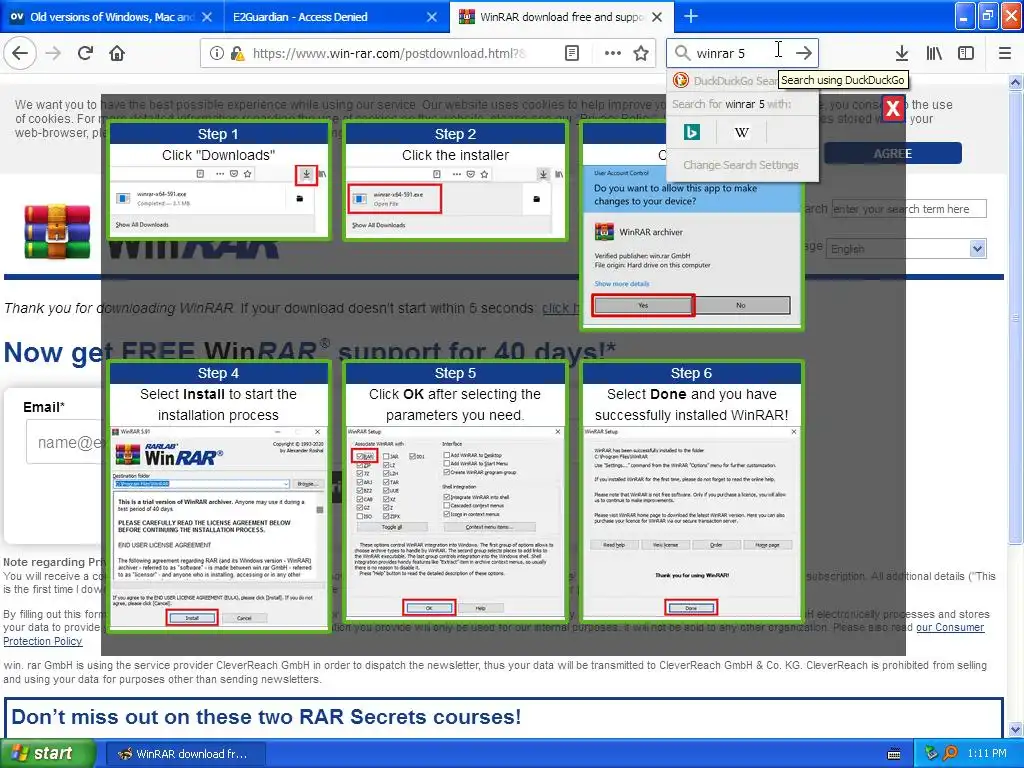This screenshot has height=768, width=1024.
Task: Click the Email name input field
Action: pyautogui.click(x=64, y=442)
